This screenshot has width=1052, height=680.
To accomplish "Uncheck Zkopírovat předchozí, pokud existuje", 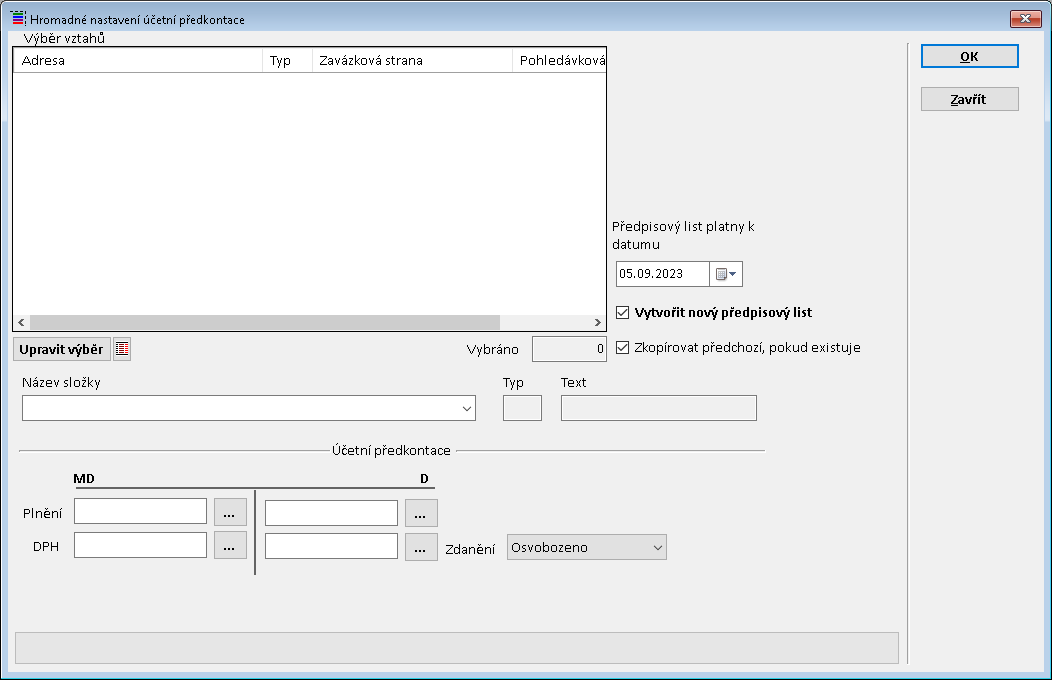I will [623, 348].
